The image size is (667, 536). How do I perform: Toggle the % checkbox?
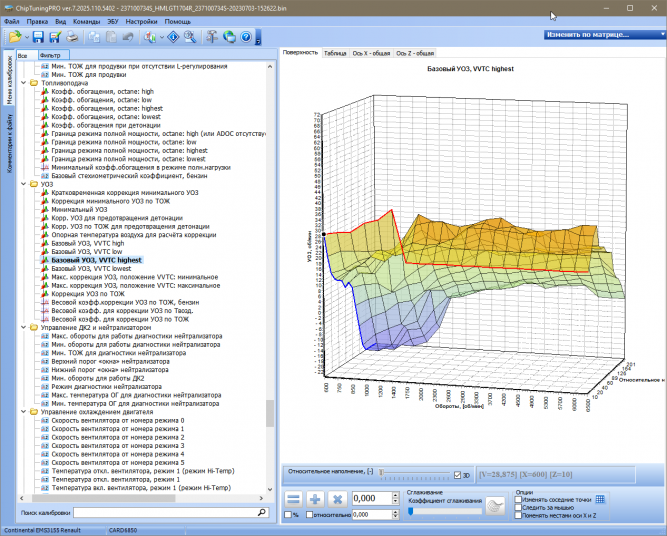point(288,515)
